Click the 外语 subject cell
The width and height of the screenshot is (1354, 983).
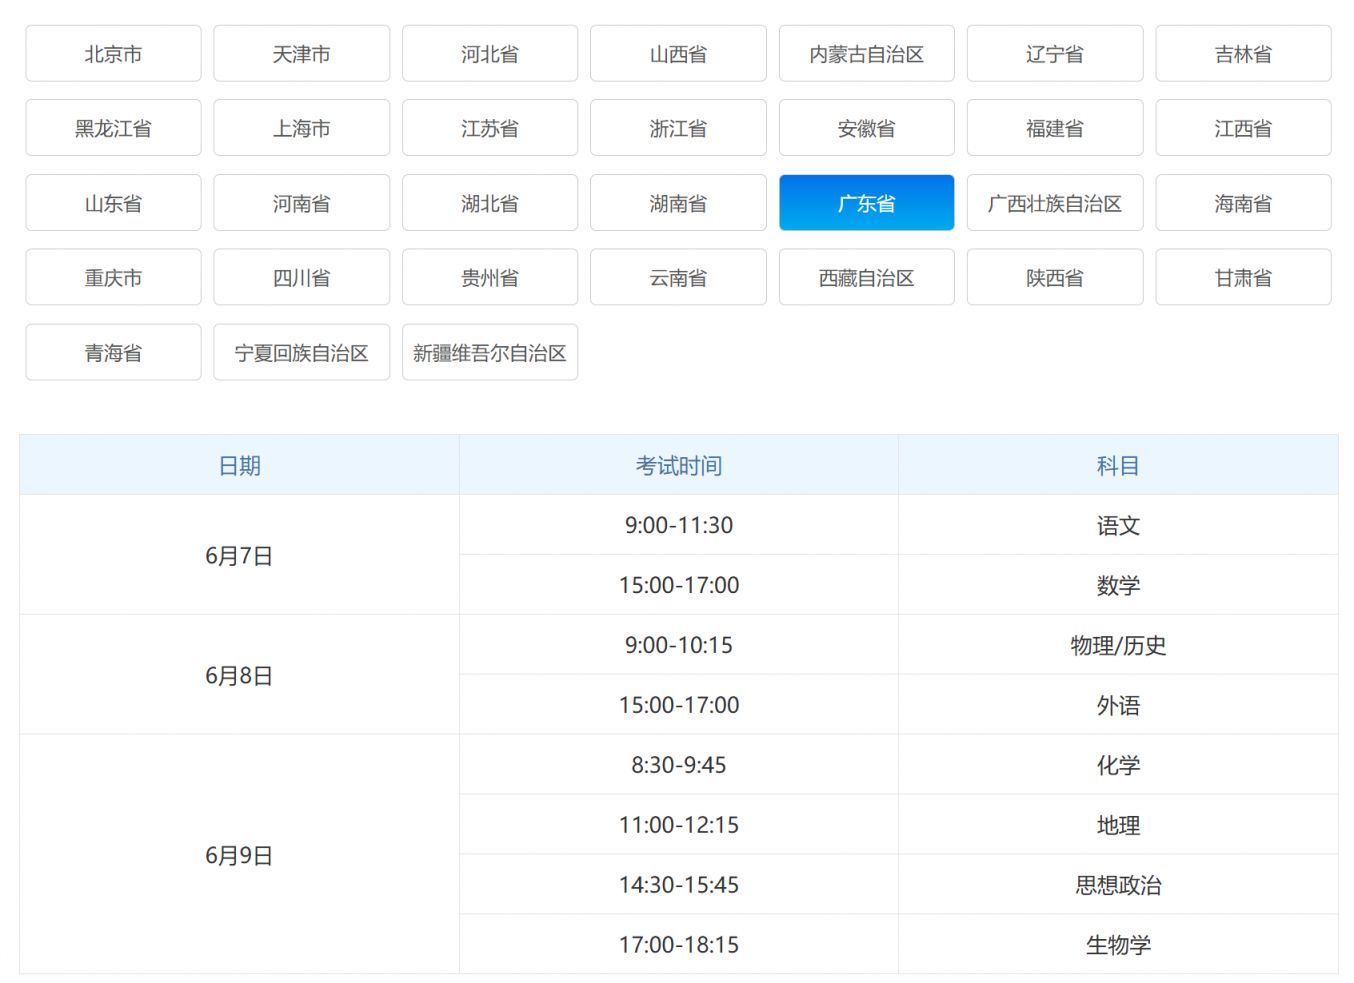pyautogui.click(x=1118, y=705)
